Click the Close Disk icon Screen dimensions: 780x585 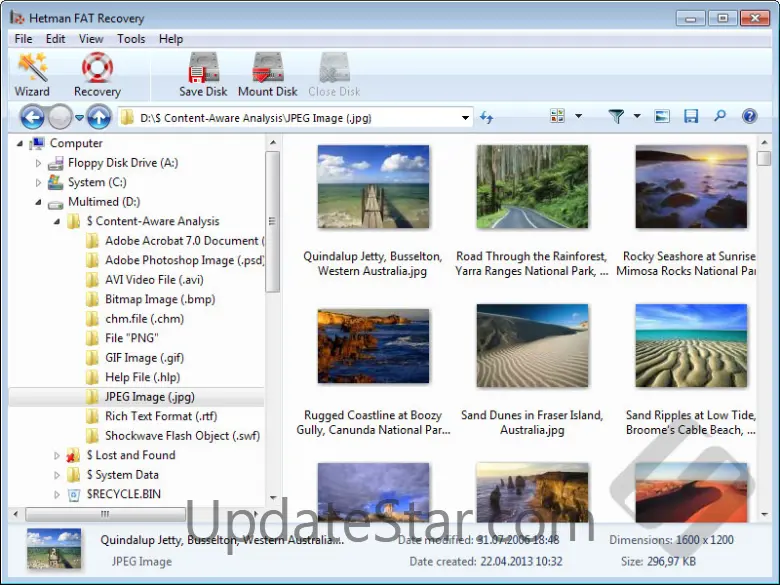click(334, 67)
